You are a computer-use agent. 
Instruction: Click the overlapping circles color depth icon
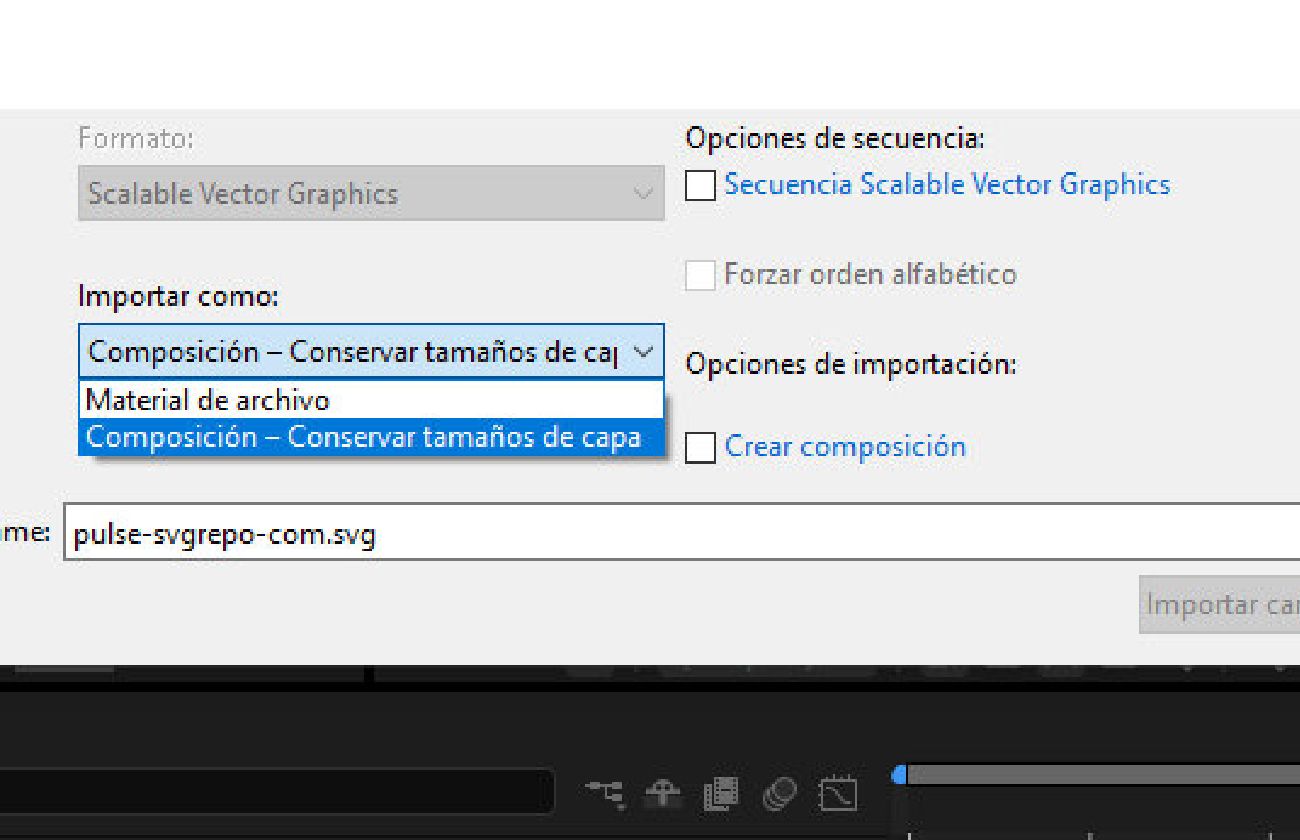coord(779,791)
